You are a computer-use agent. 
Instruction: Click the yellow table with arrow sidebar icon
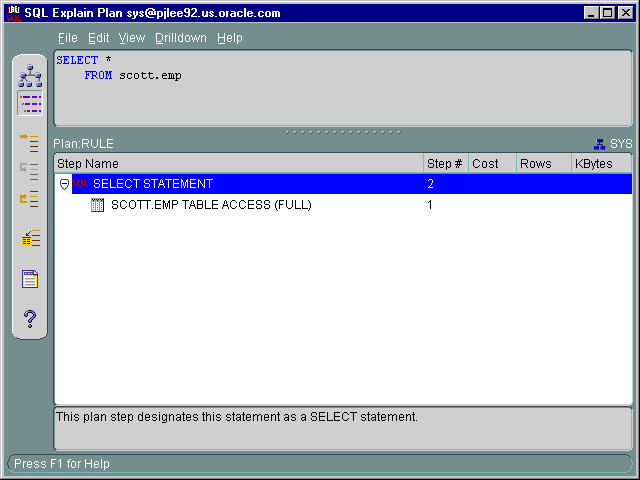(x=30, y=238)
